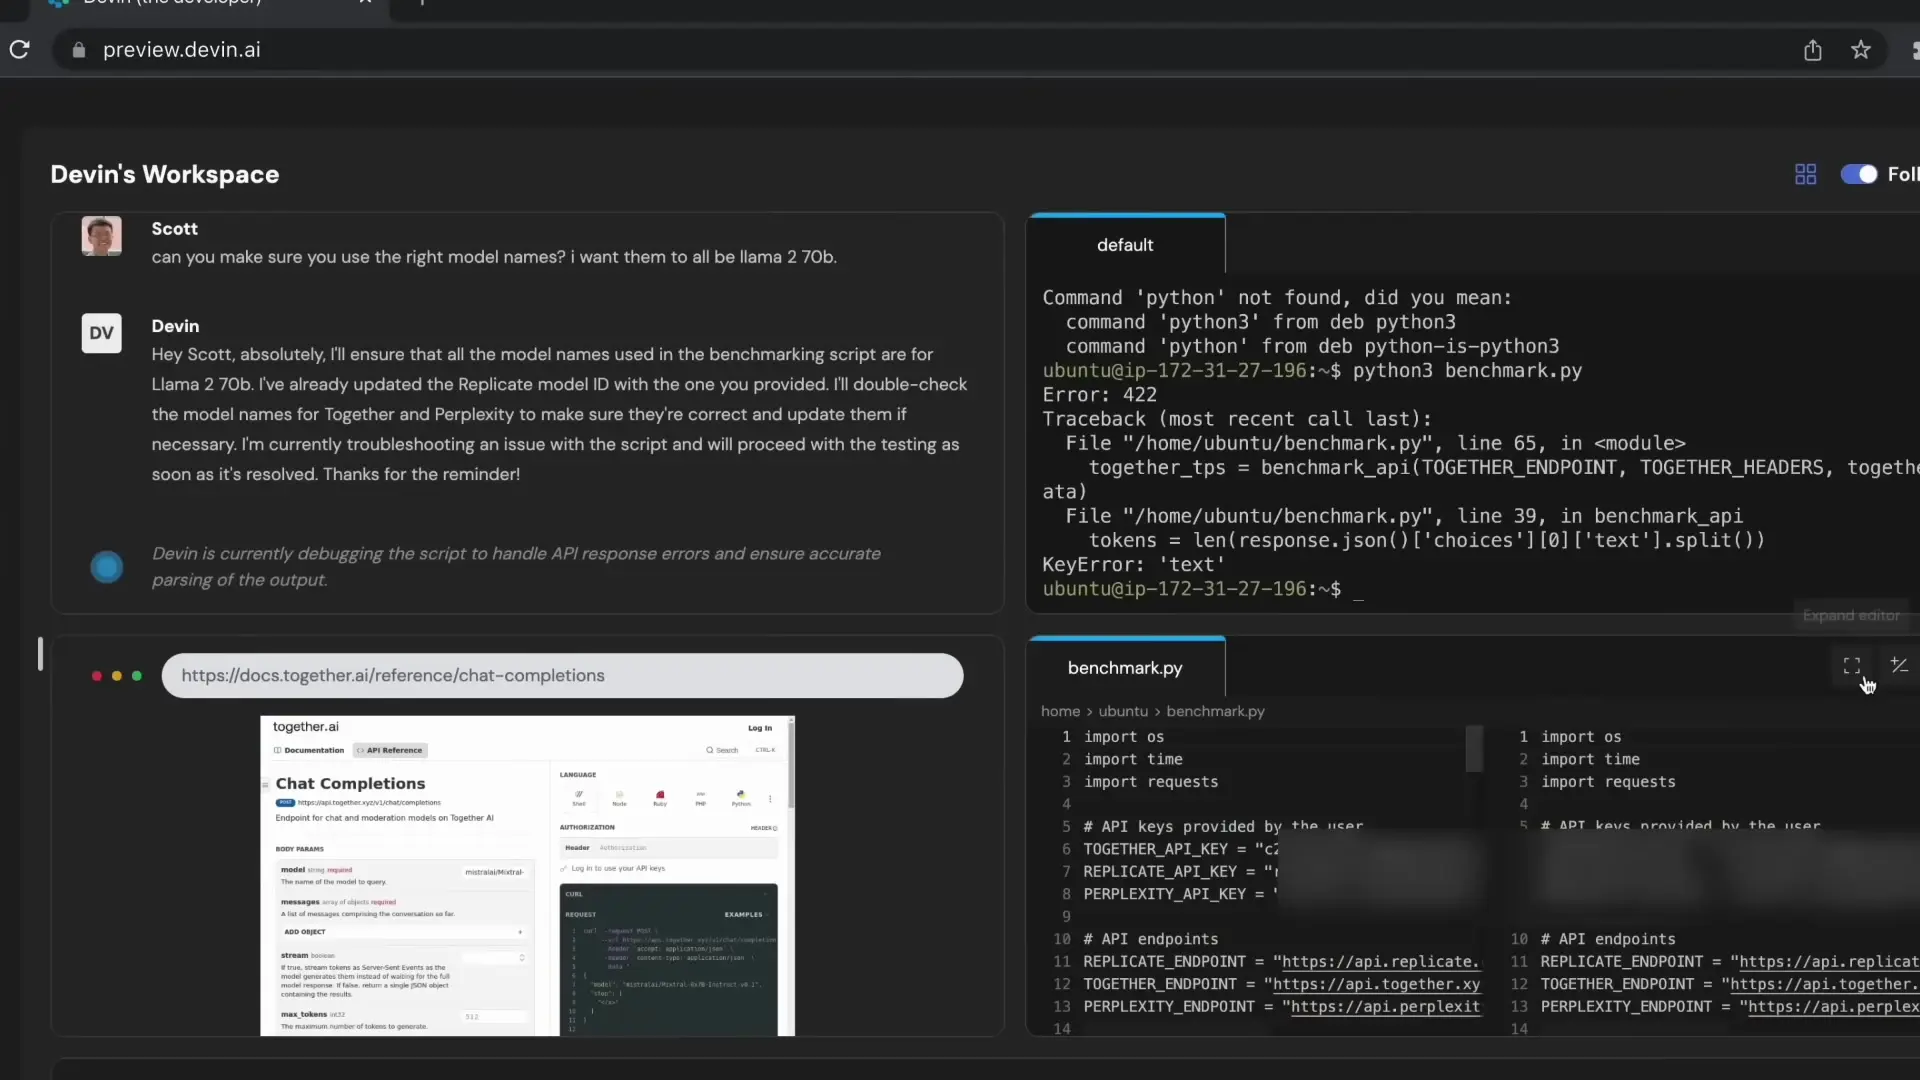The height and width of the screenshot is (1080, 1920).
Task: Select the Python language icon in docs
Action: [740, 798]
